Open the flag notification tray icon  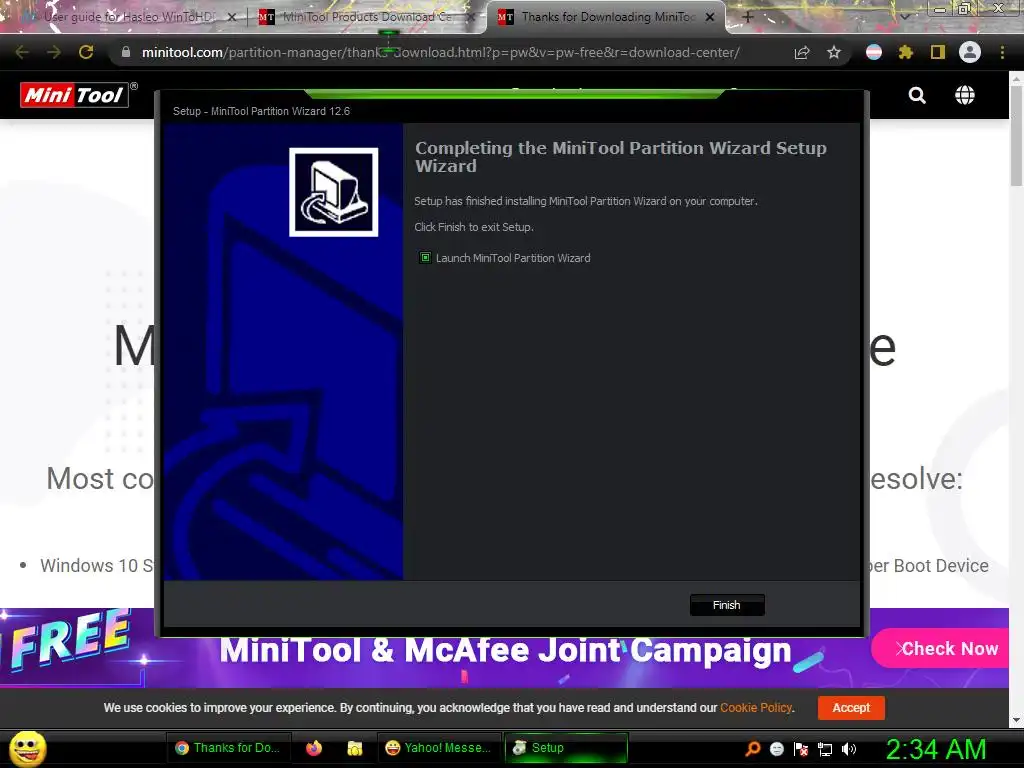(x=801, y=749)
